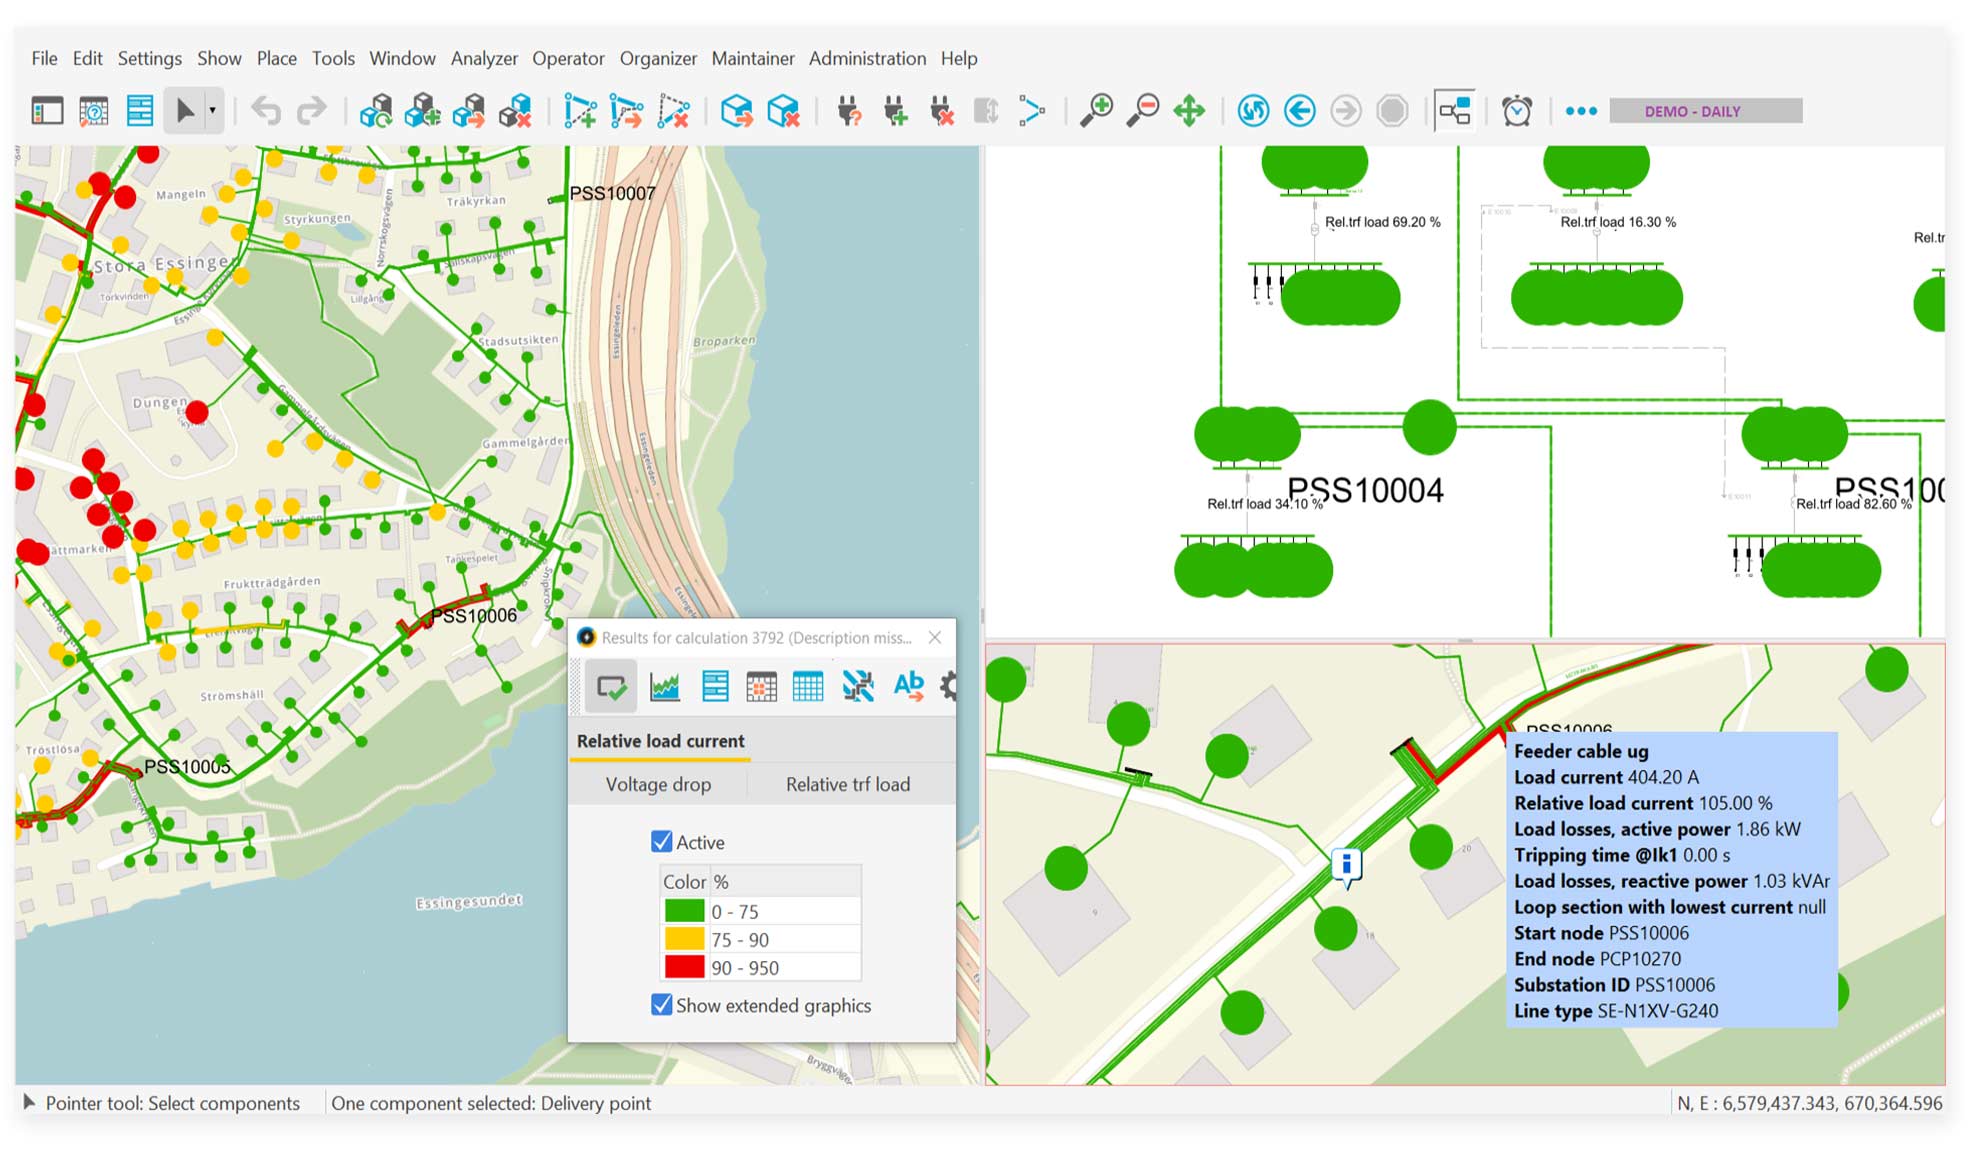Viewport: 1986px width, 1157px height.
Task: Click the alarm clock toolbar icon
Action: (1517, 110)
